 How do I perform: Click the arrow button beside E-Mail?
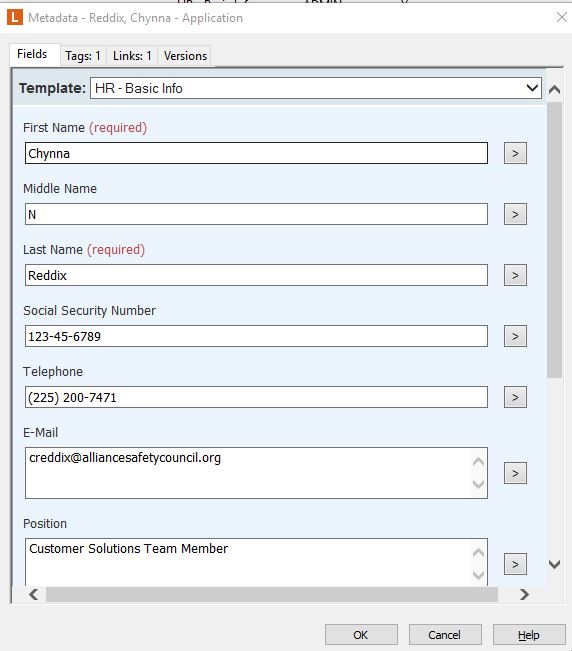(x=515, y=473)
